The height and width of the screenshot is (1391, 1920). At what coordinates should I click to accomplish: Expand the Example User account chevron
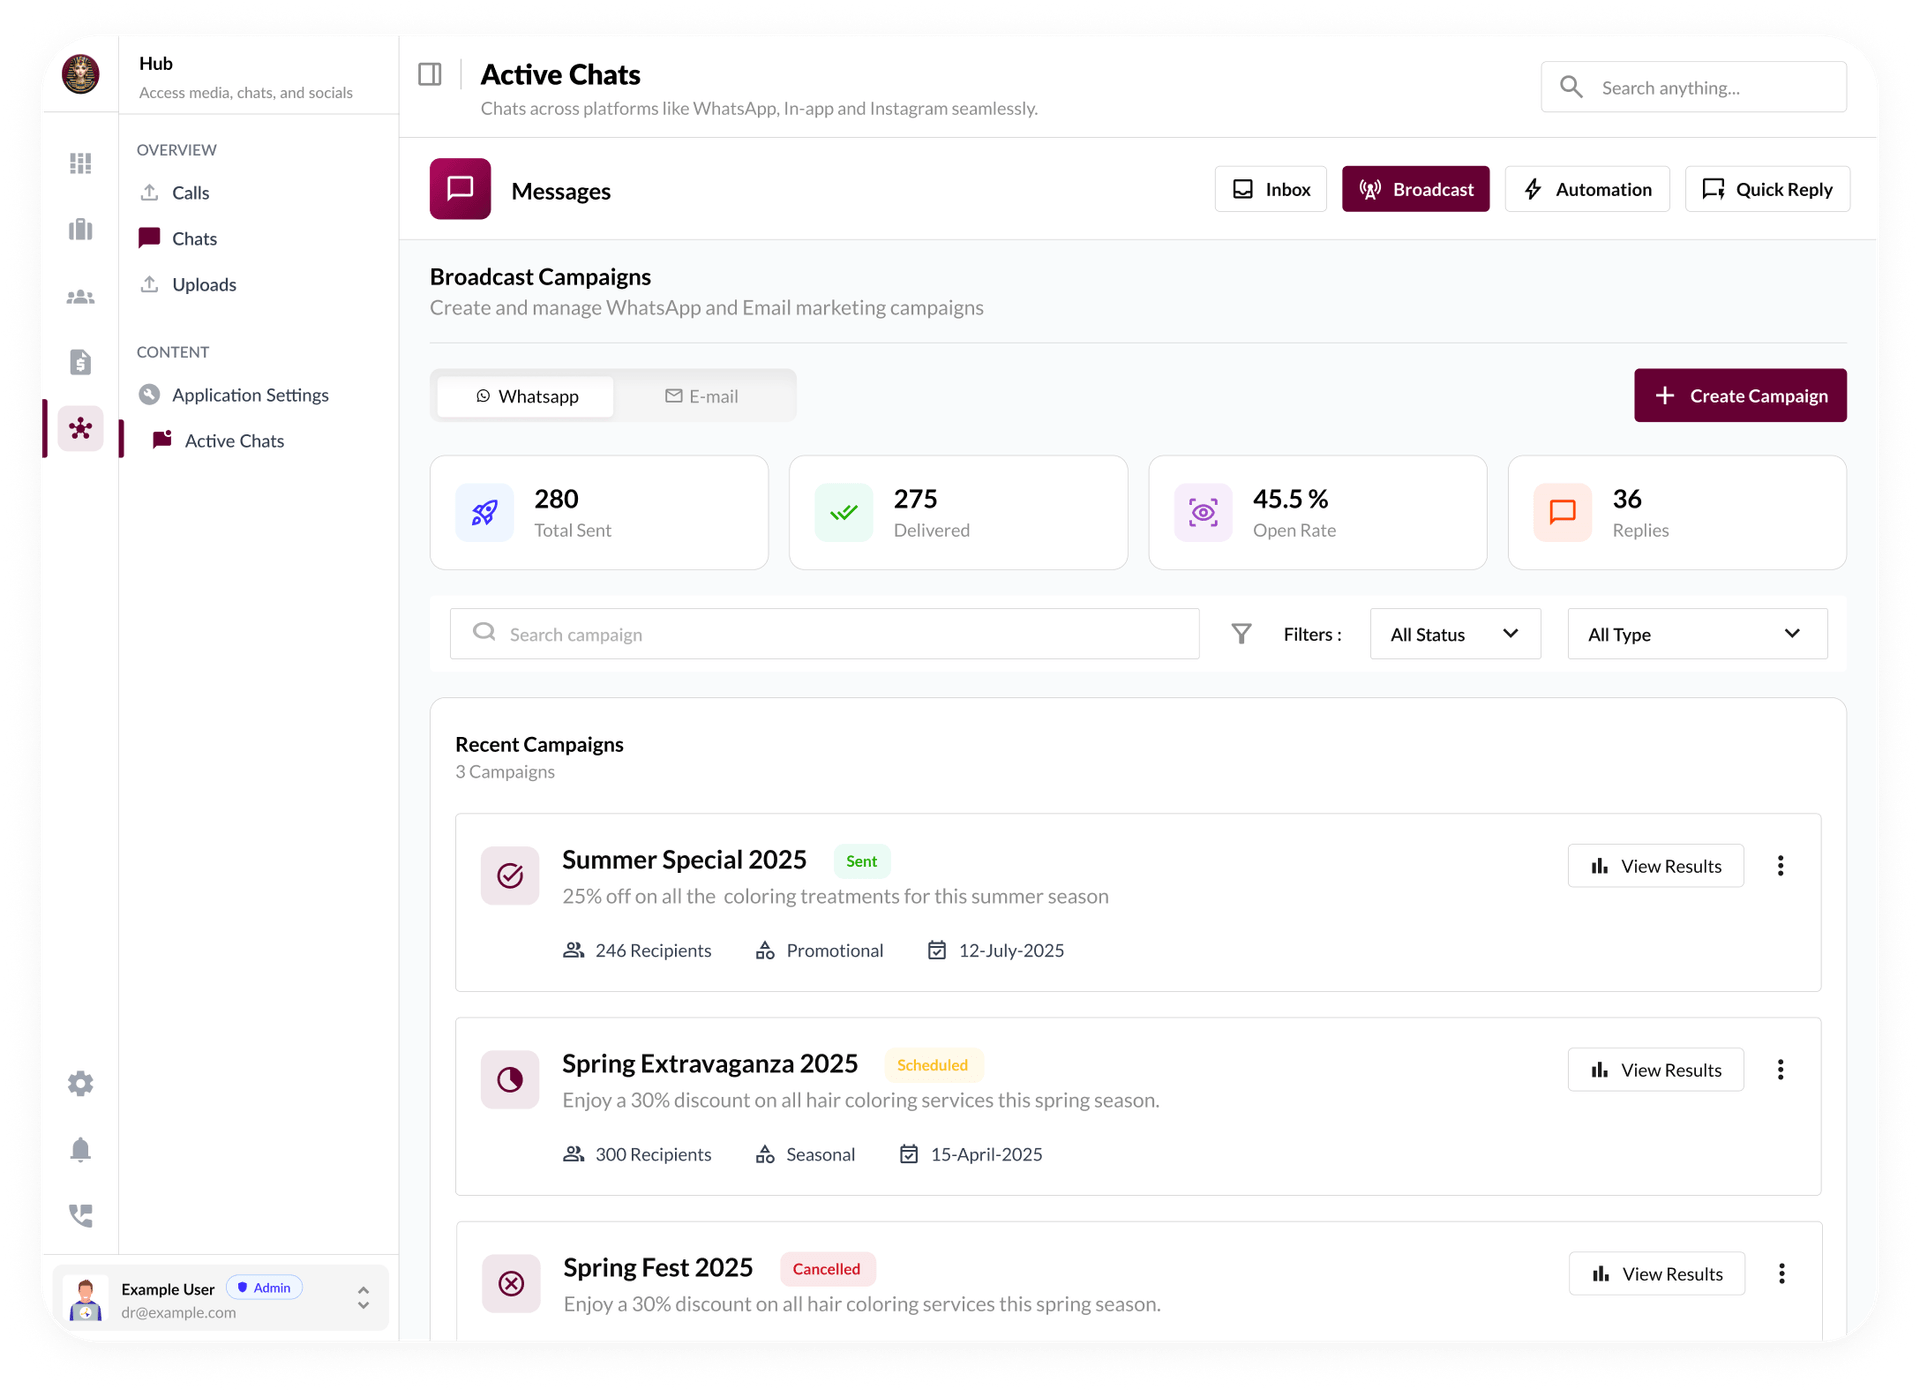click(x=362, y=1297)
